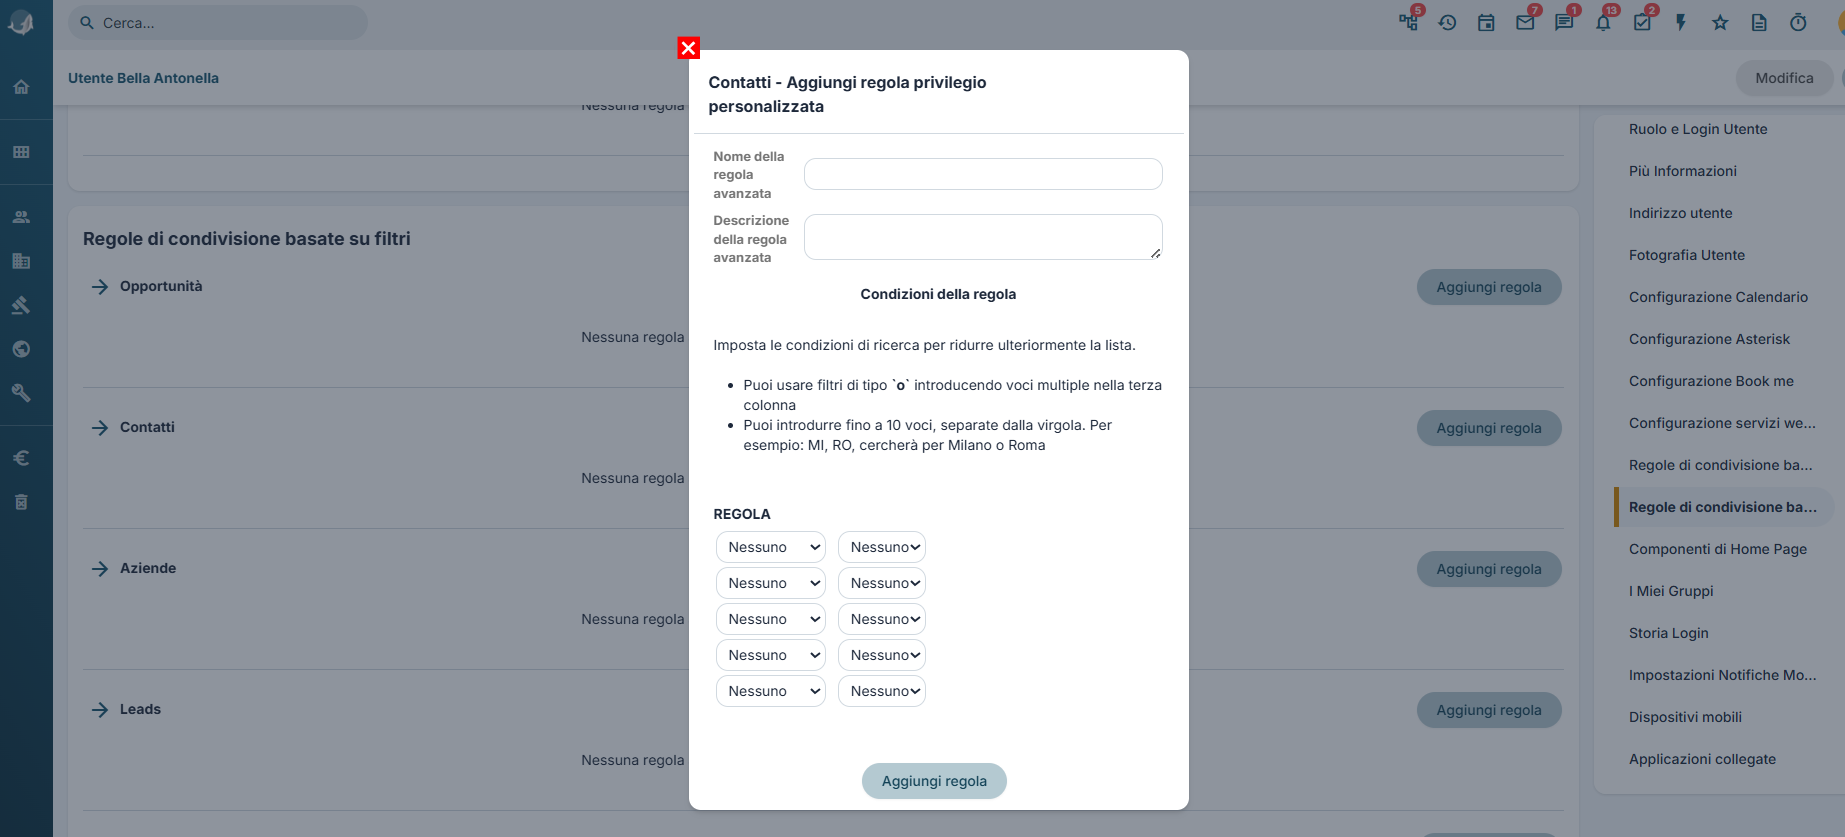Image resolution: width=1845 pixels, height=837 pixels.
Task: Click Aggiungi regola button in dialog
Action: point(934,781)
